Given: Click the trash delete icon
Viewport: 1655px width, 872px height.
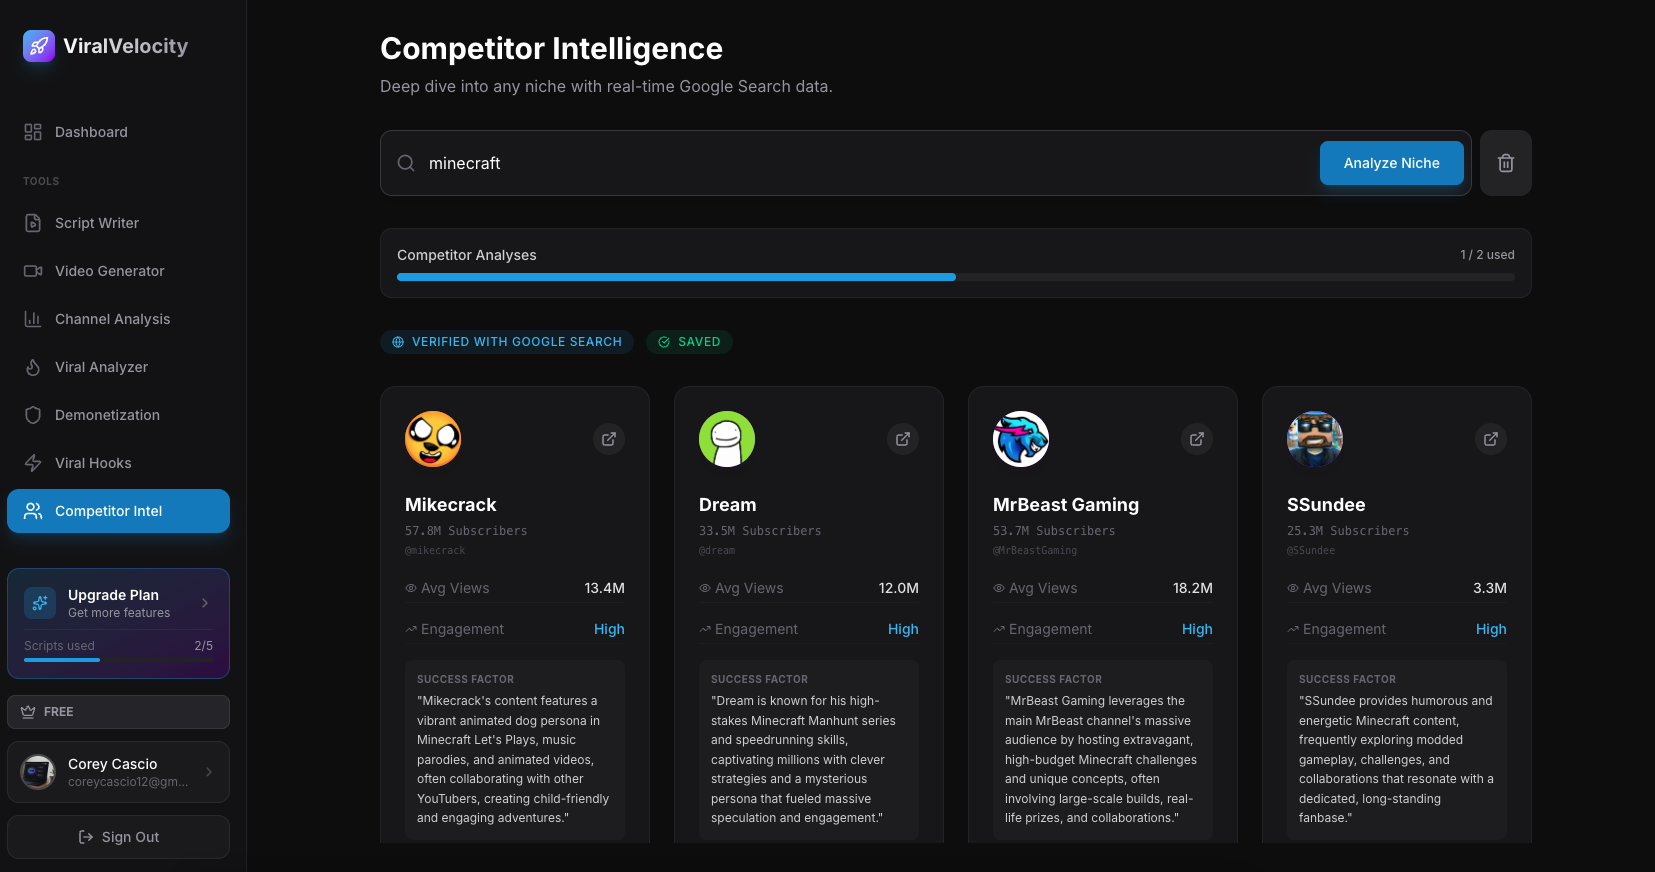Looking at the screenshot, I should click(x=1506, y=163).
